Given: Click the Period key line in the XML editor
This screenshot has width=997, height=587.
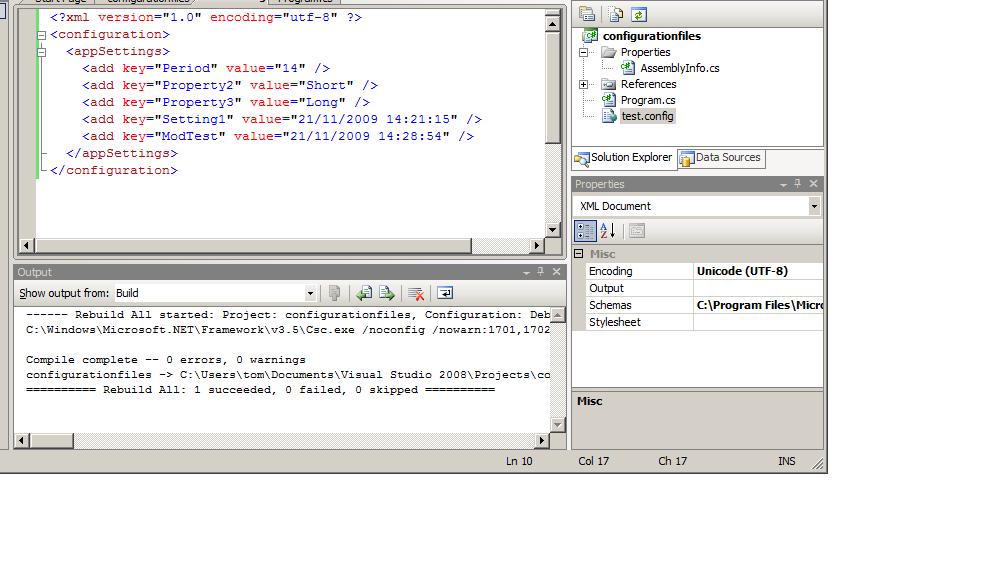Looking at the screenshot, I should 206,69.
